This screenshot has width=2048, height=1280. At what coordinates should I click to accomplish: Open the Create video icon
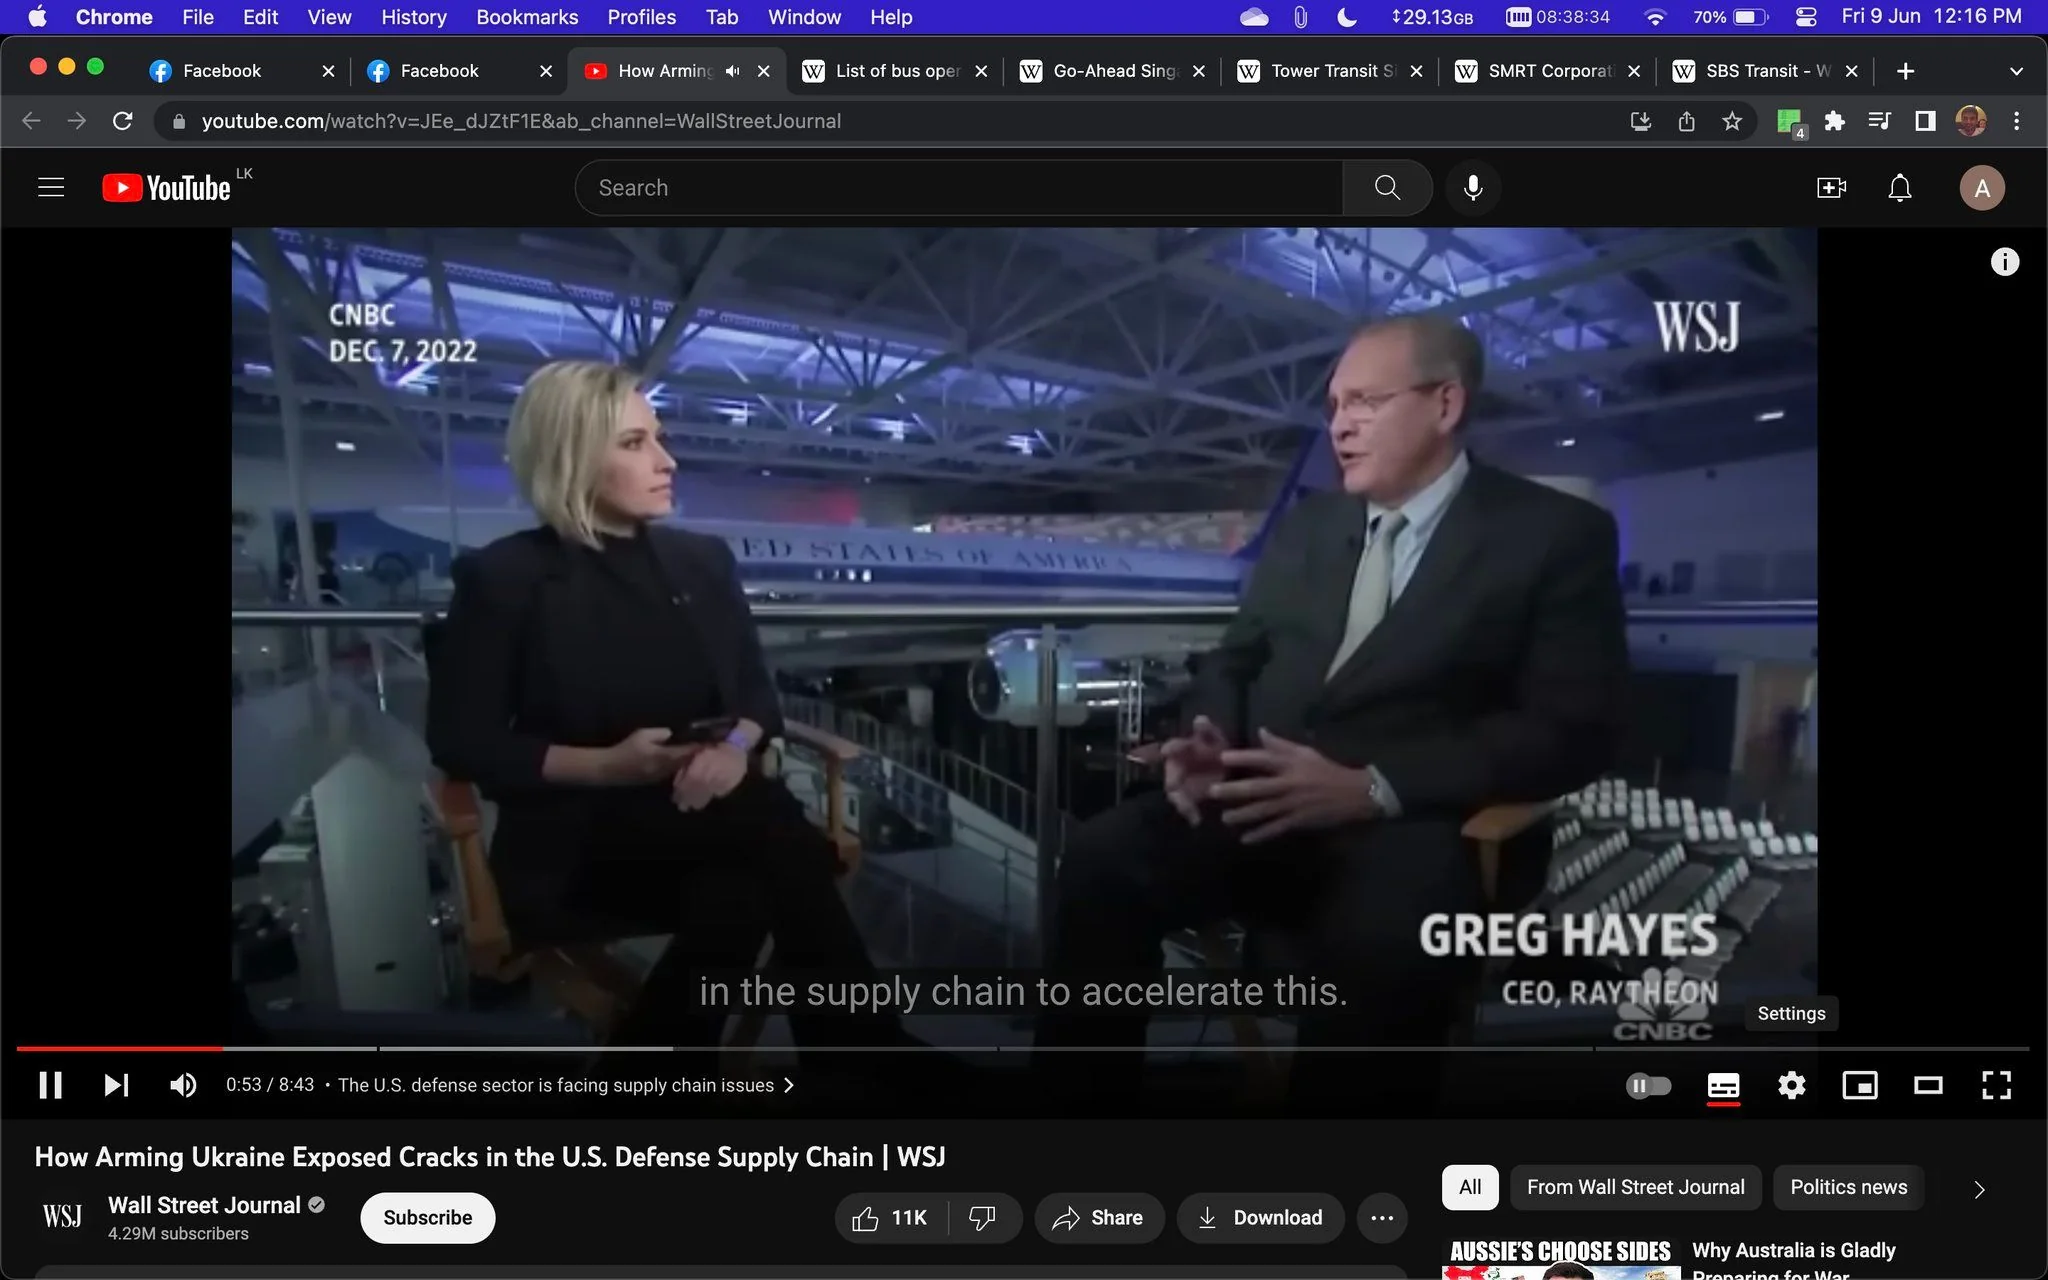(1831, 188)
